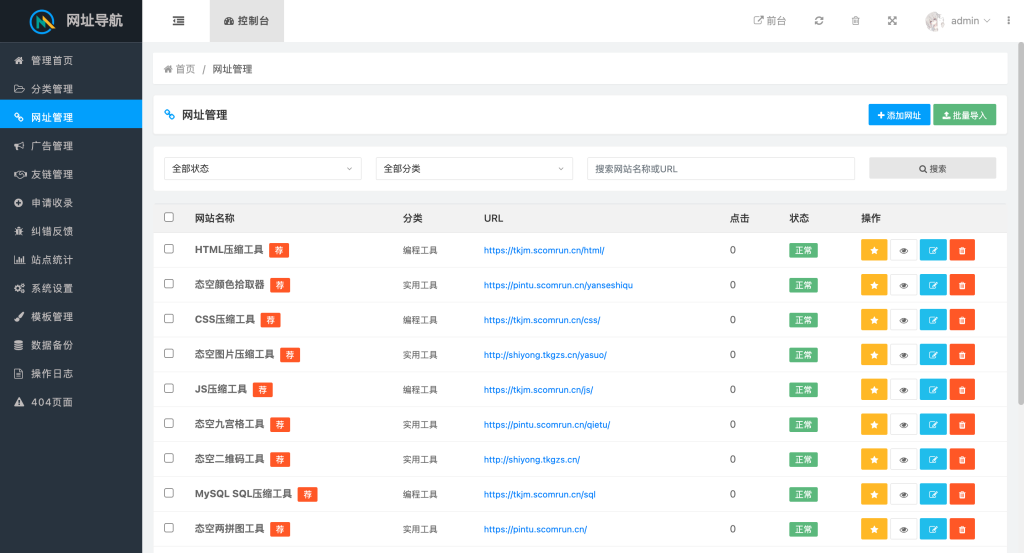Click the 正常 status badge for JS压缩工具

click(x=803, y=390)
